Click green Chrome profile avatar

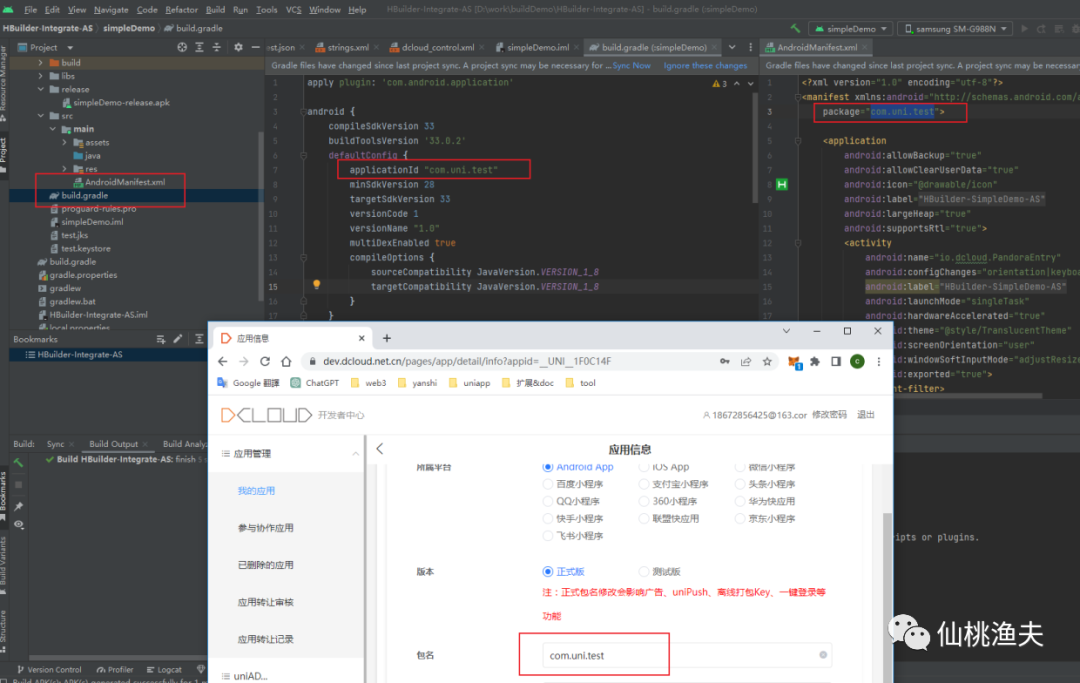[858, 361]
